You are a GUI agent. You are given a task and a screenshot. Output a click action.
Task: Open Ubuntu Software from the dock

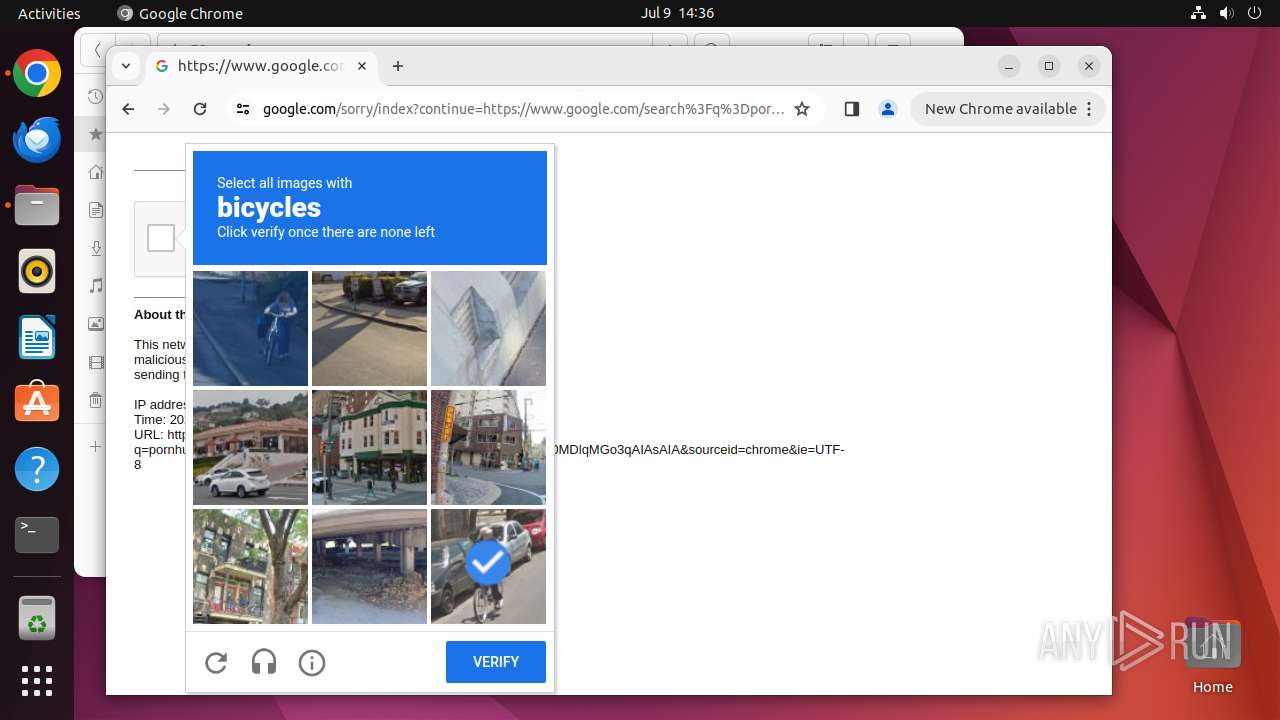click(x=37, y=403)
